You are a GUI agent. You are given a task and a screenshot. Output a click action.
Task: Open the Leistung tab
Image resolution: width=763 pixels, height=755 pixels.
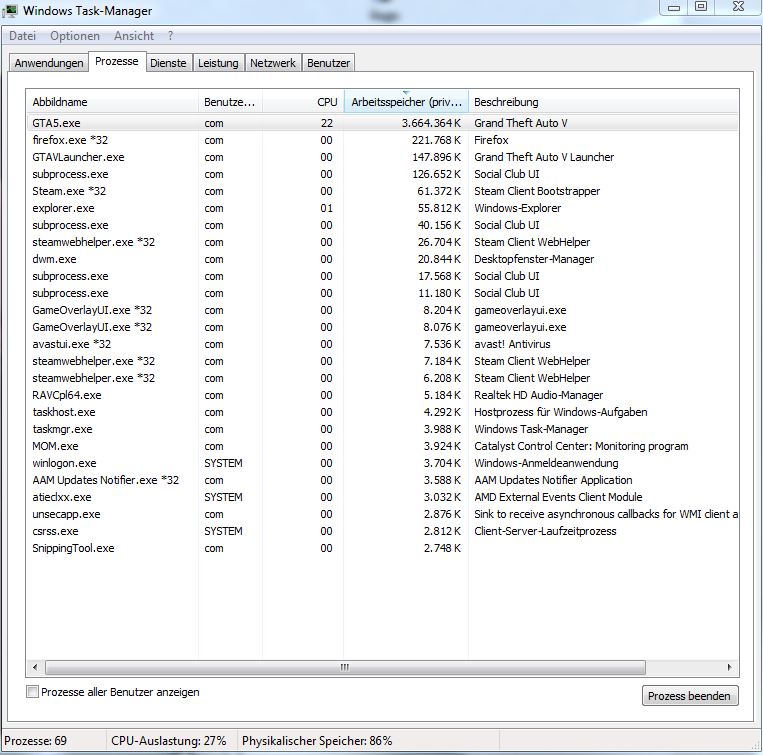pyautogui.click(x=218, y=63)
